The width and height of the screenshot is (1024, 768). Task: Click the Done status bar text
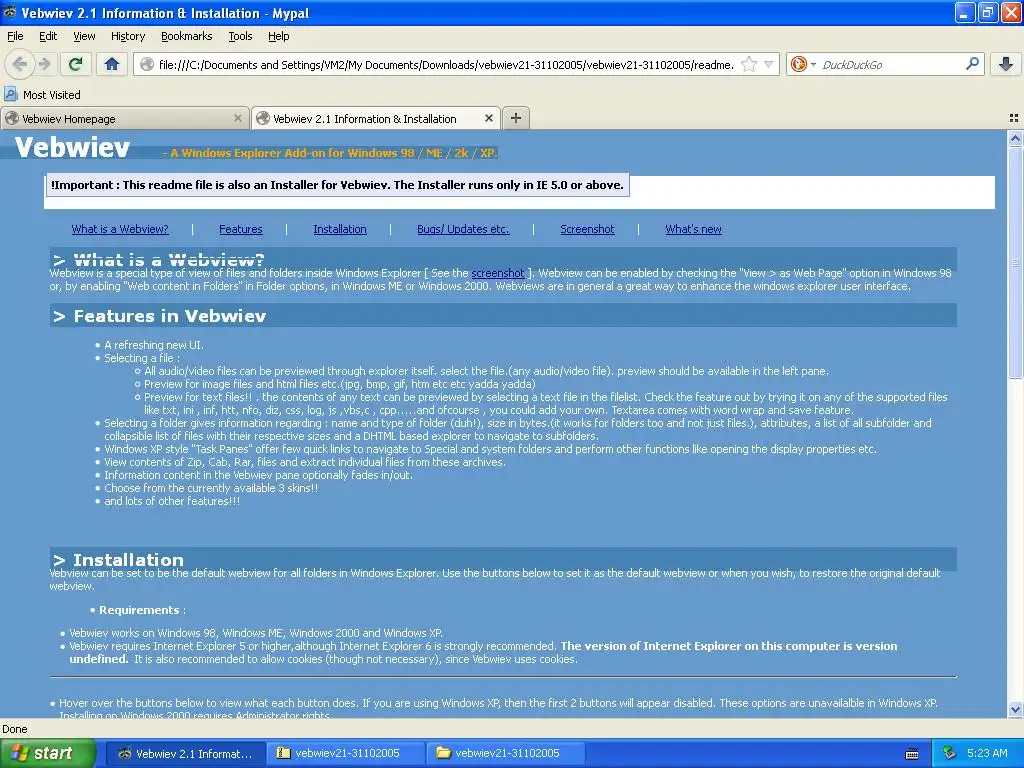pyautogui.click(x=14, y=729)
